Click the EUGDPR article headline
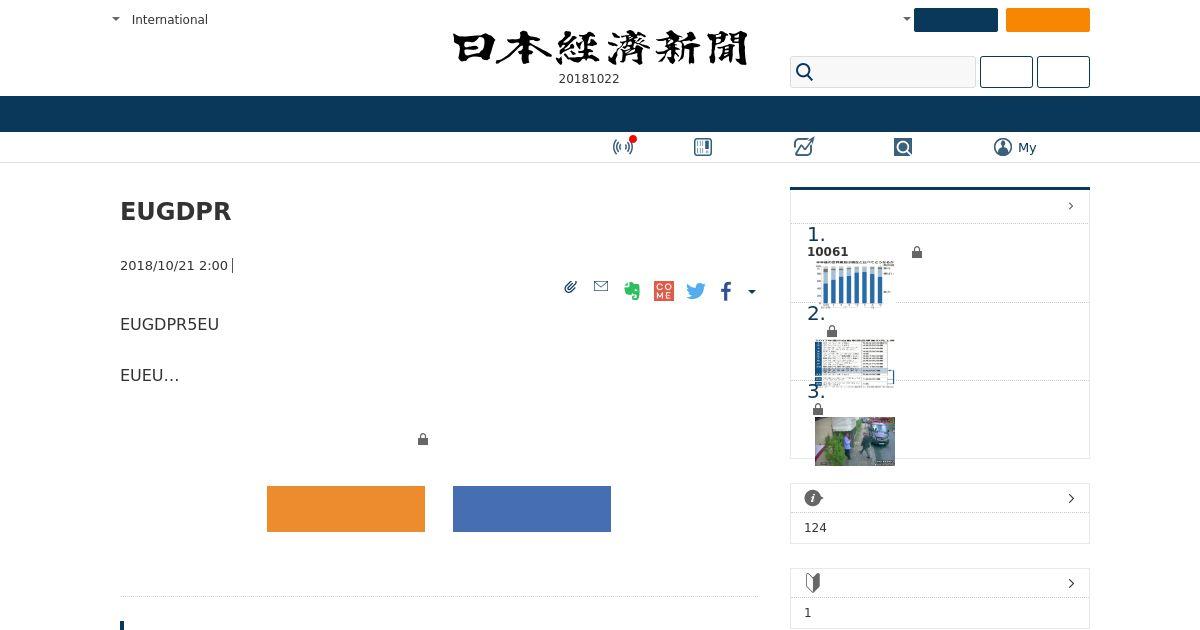1200x630 pixels. tap(176, 212)
